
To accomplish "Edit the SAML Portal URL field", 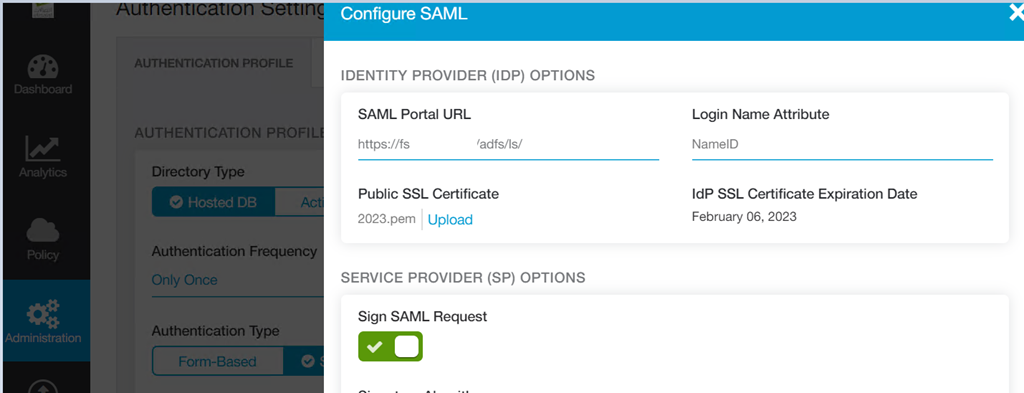I will click(x=508, y=145).
